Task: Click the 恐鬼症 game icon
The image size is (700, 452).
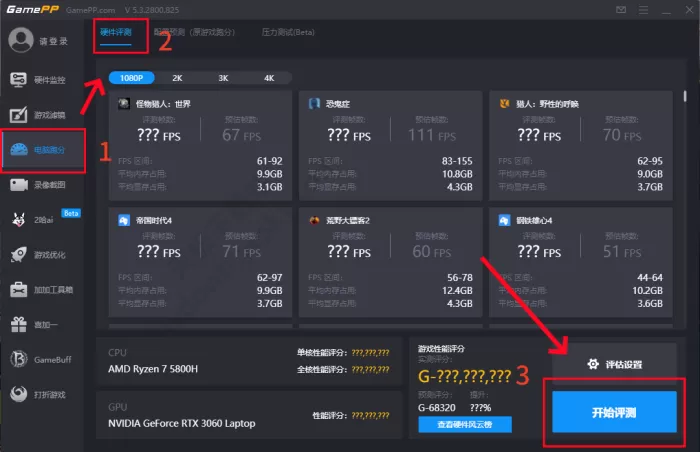Action: click(x=314, y=104)
